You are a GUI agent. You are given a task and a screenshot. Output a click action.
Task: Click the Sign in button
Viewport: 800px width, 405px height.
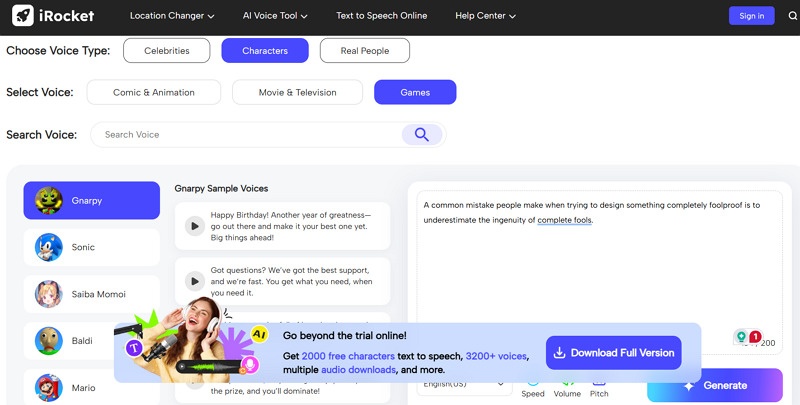click(x=752, y=16)
